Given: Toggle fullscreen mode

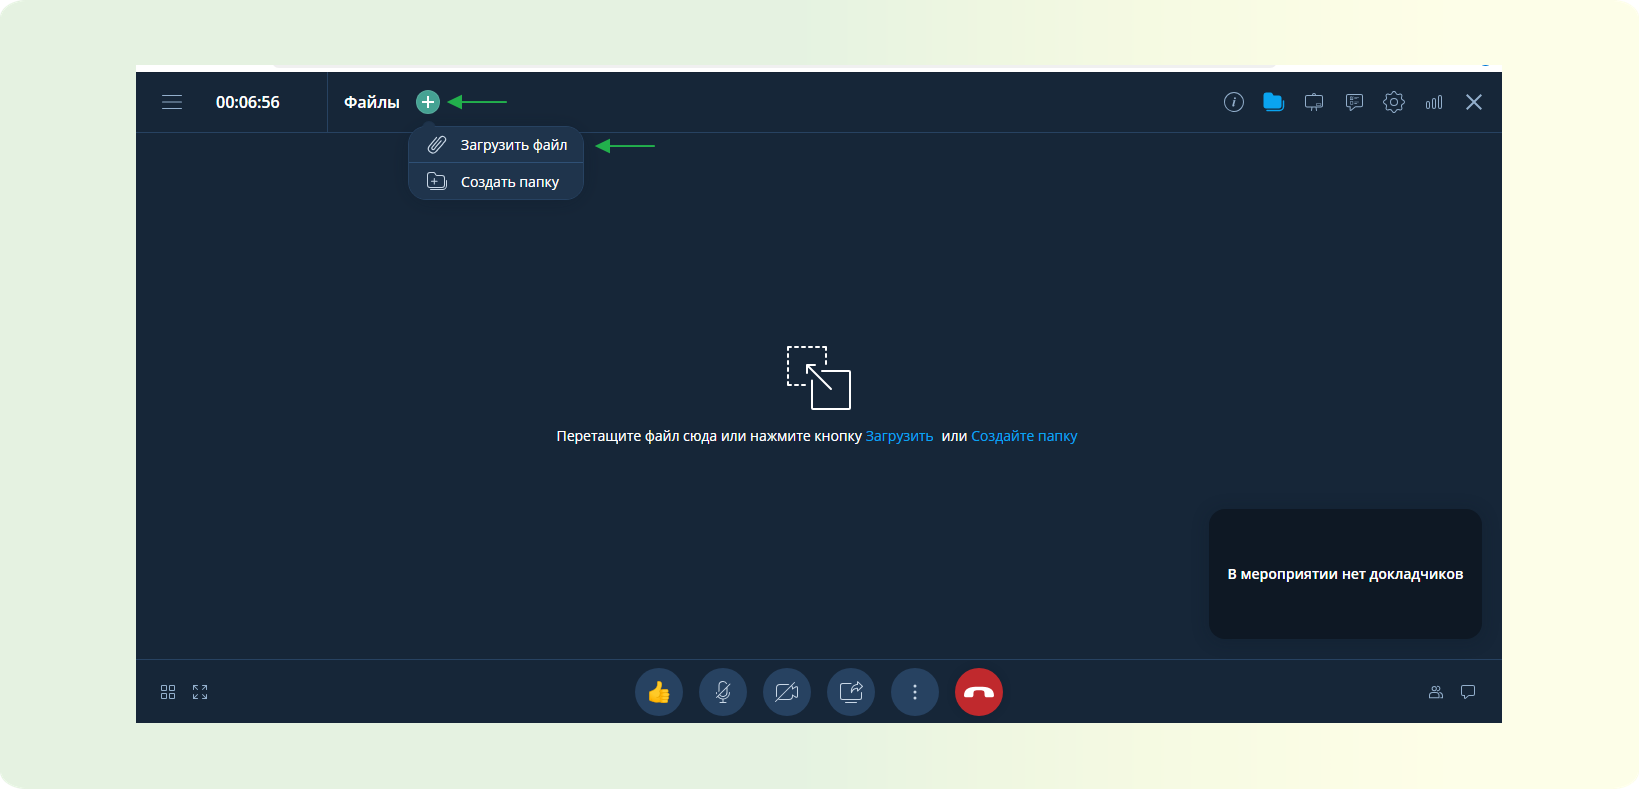Looking at the screenshot, I should tap(200, 692).
